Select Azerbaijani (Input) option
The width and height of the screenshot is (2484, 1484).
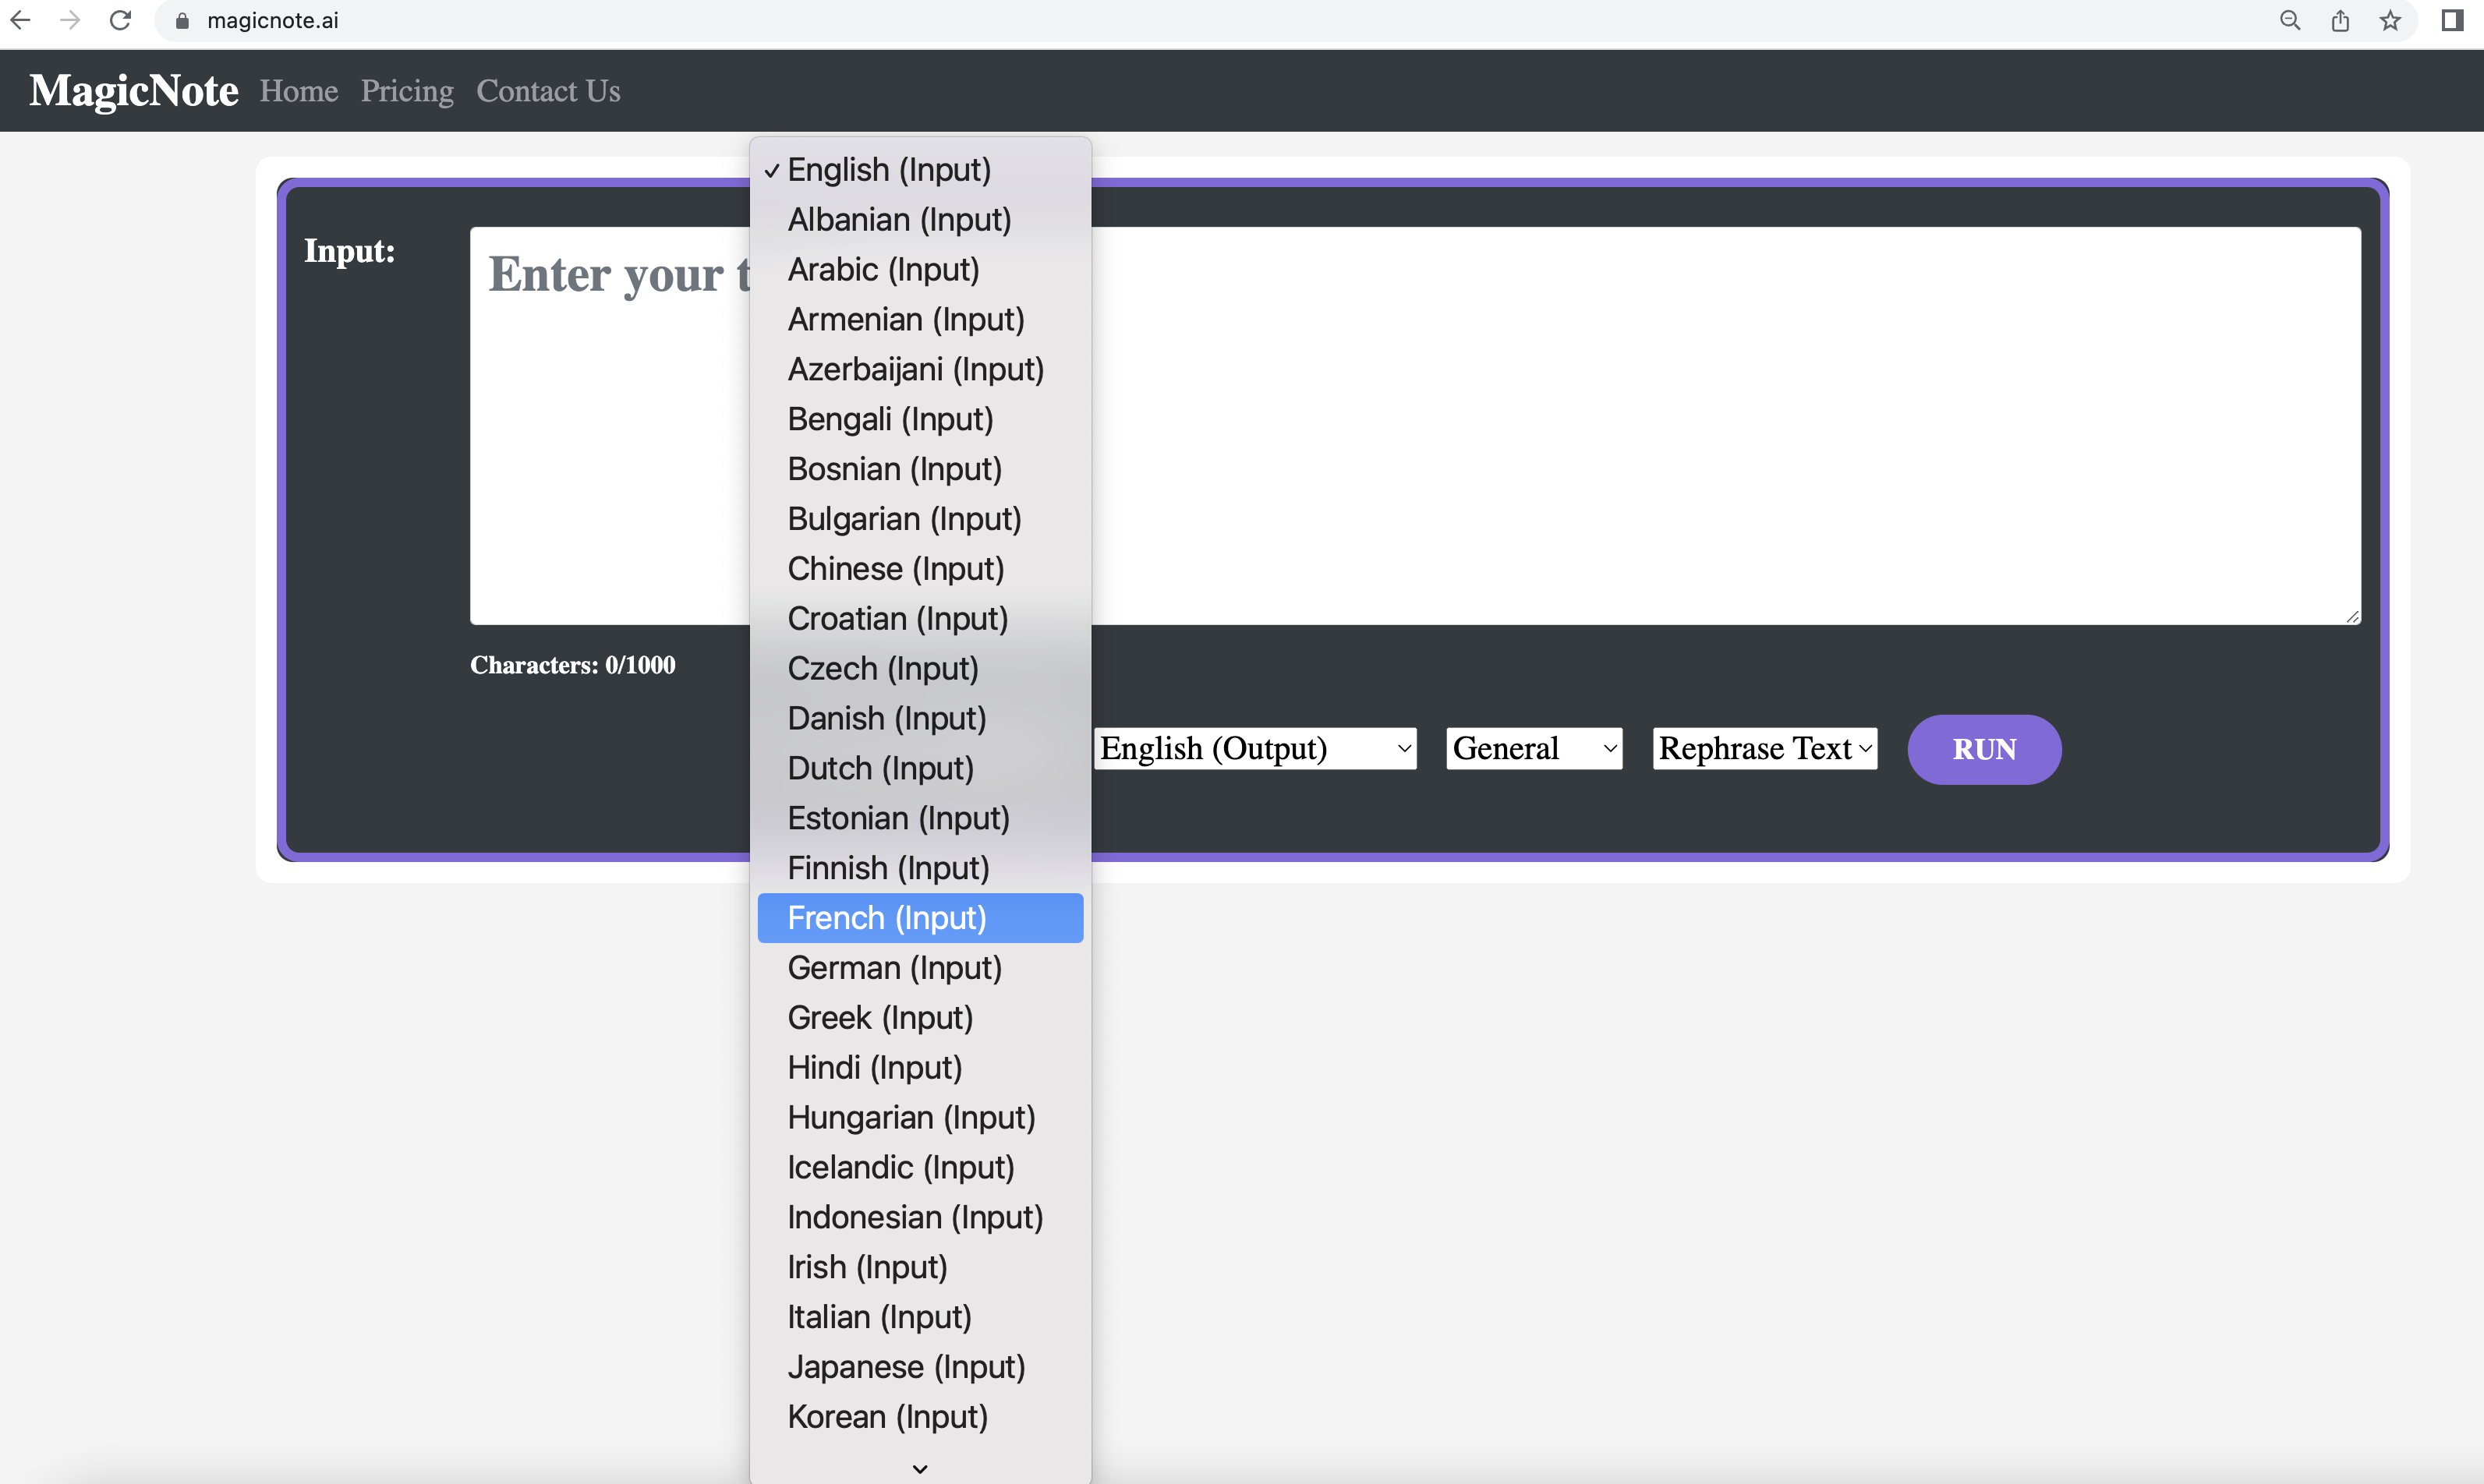click(920, 370)
